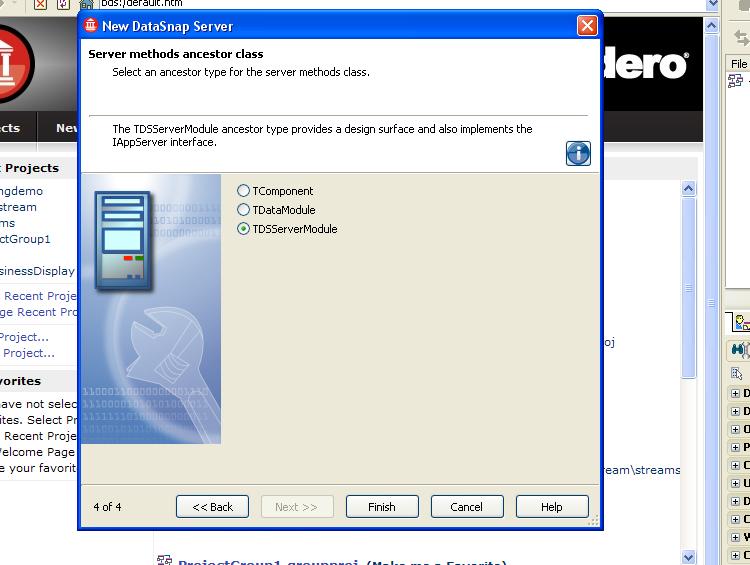Select the TComponent ancestor type

pyautogui.click(x=244, y=191)
